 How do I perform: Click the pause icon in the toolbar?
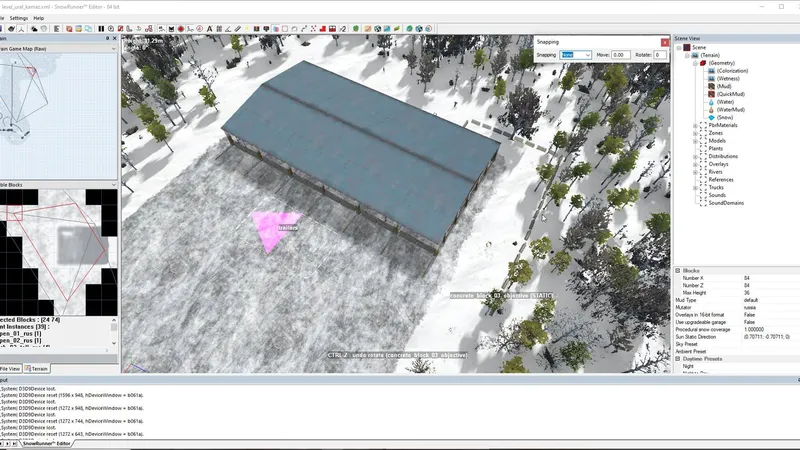(x=101, y=29)
